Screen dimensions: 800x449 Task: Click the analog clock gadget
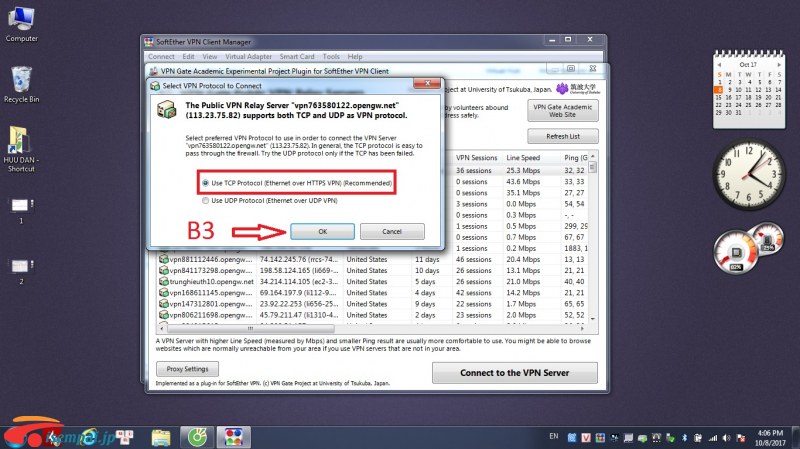749,174
